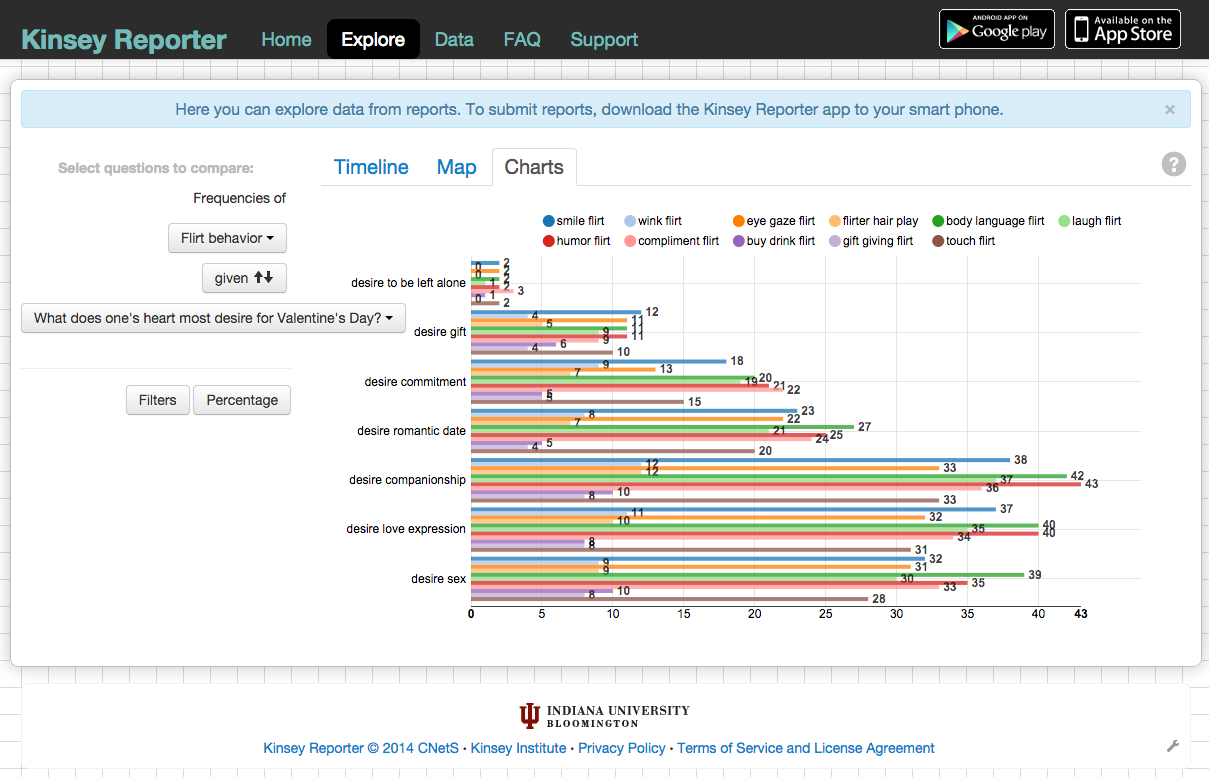Click the Indiana University Bloomington logo
Image resolution: width=1209 pixels, height=777 pixels.
click(x=604, y=716)
